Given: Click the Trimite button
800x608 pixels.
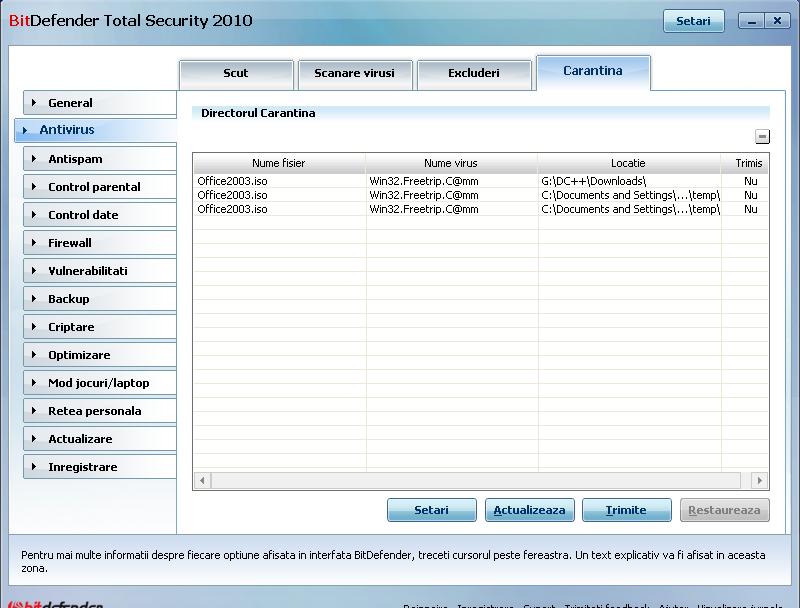Looking at the screenshot, I should (x=627, y=510).
